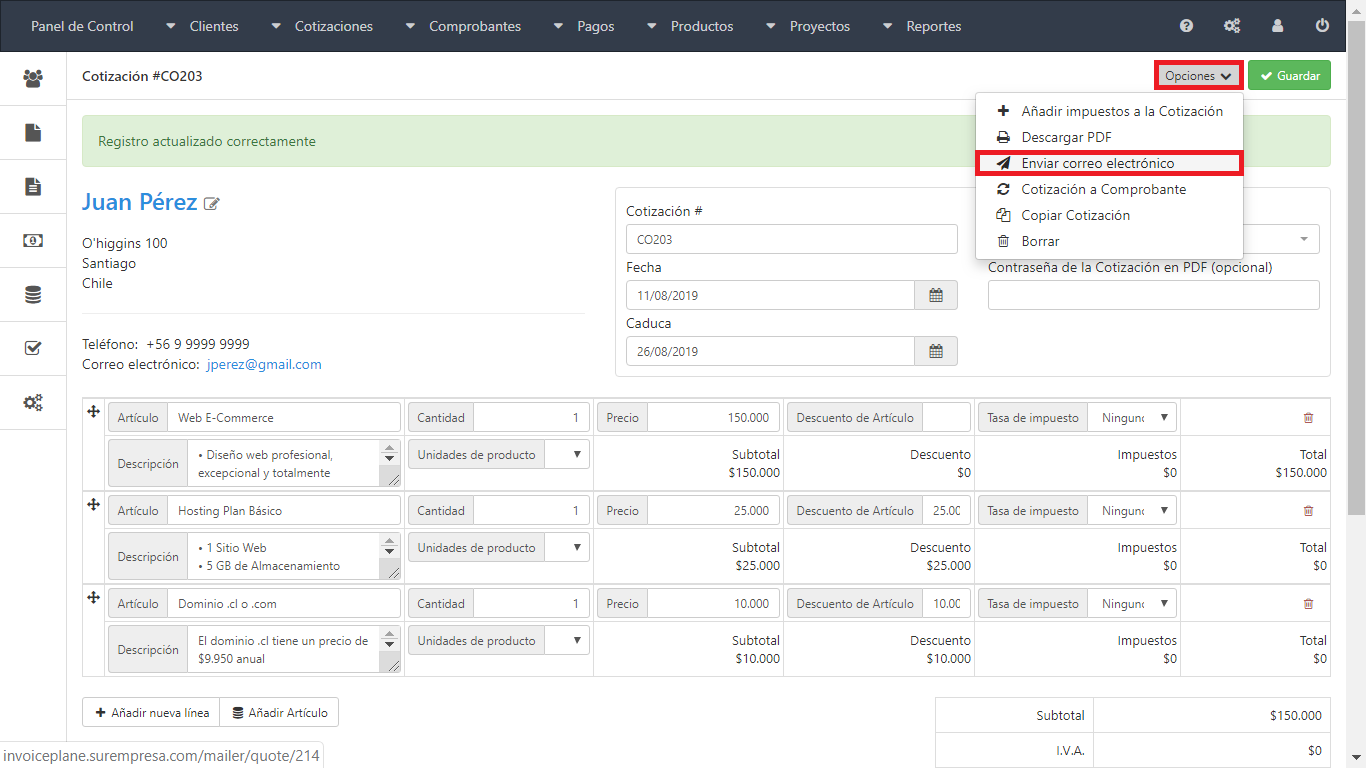Click the clients icon in left sidebar
Screen dimensions: 1366x768
tap(33, 78)
